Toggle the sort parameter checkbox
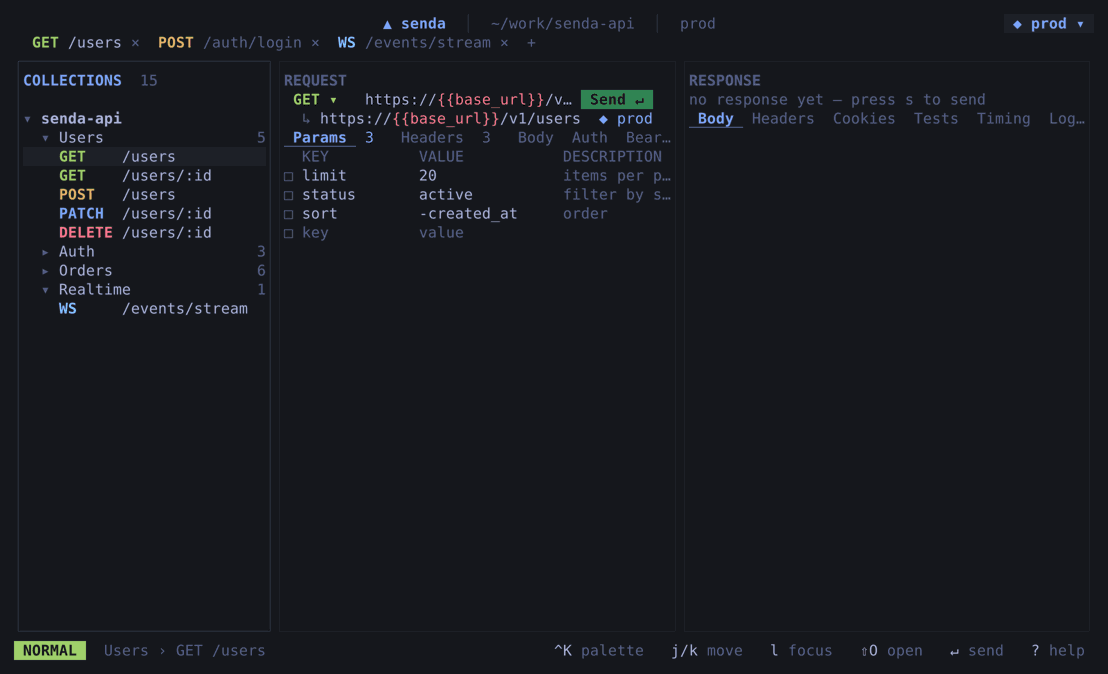Screen dimensions: 1108x674 288,215
